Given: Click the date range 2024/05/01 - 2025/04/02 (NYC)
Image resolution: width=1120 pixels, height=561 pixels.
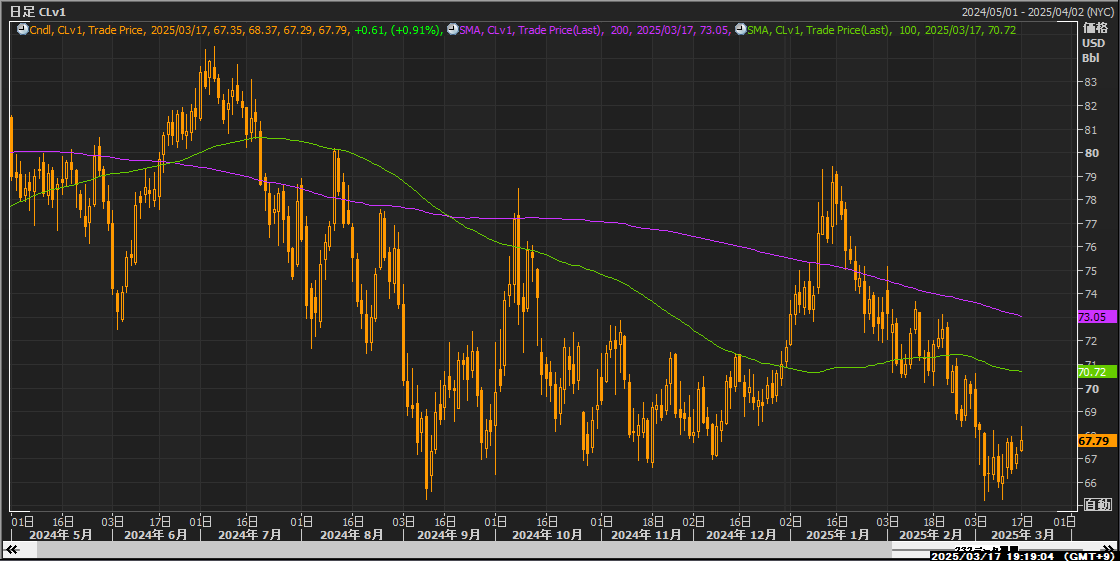Looking at the screenshot, I should [1037, 11].
